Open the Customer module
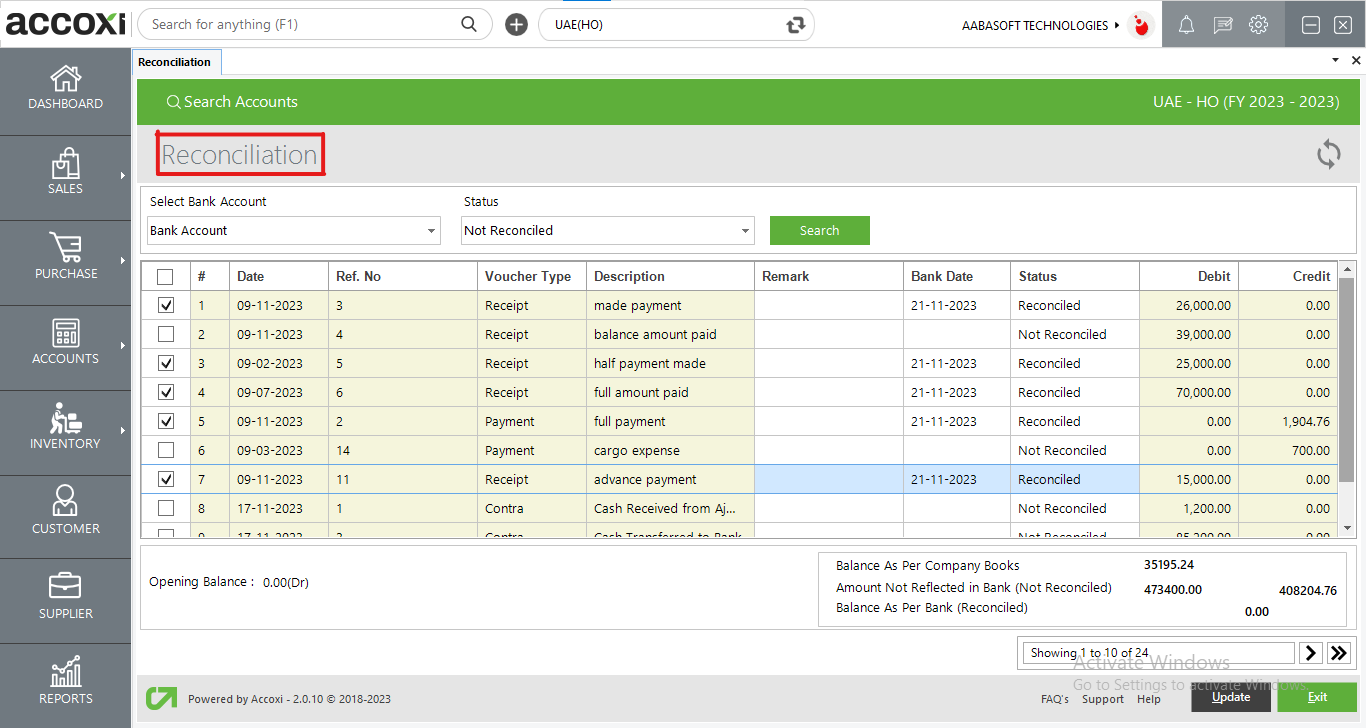1366x728 pixels. click(65, 515)
